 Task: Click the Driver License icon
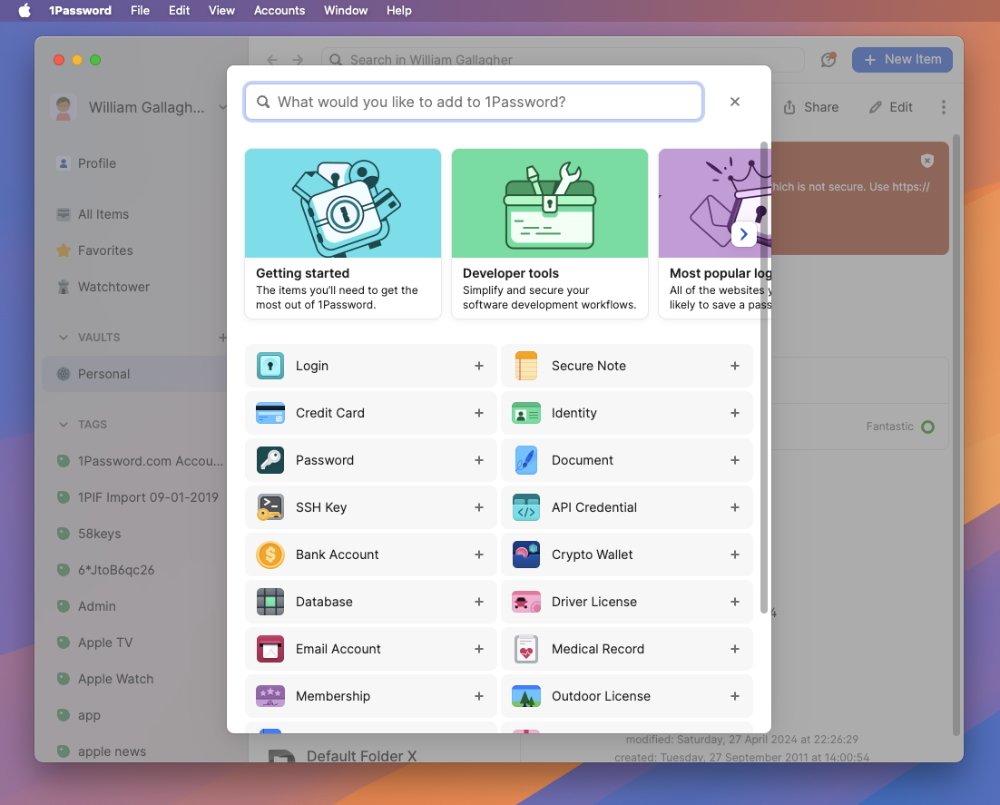526,602
